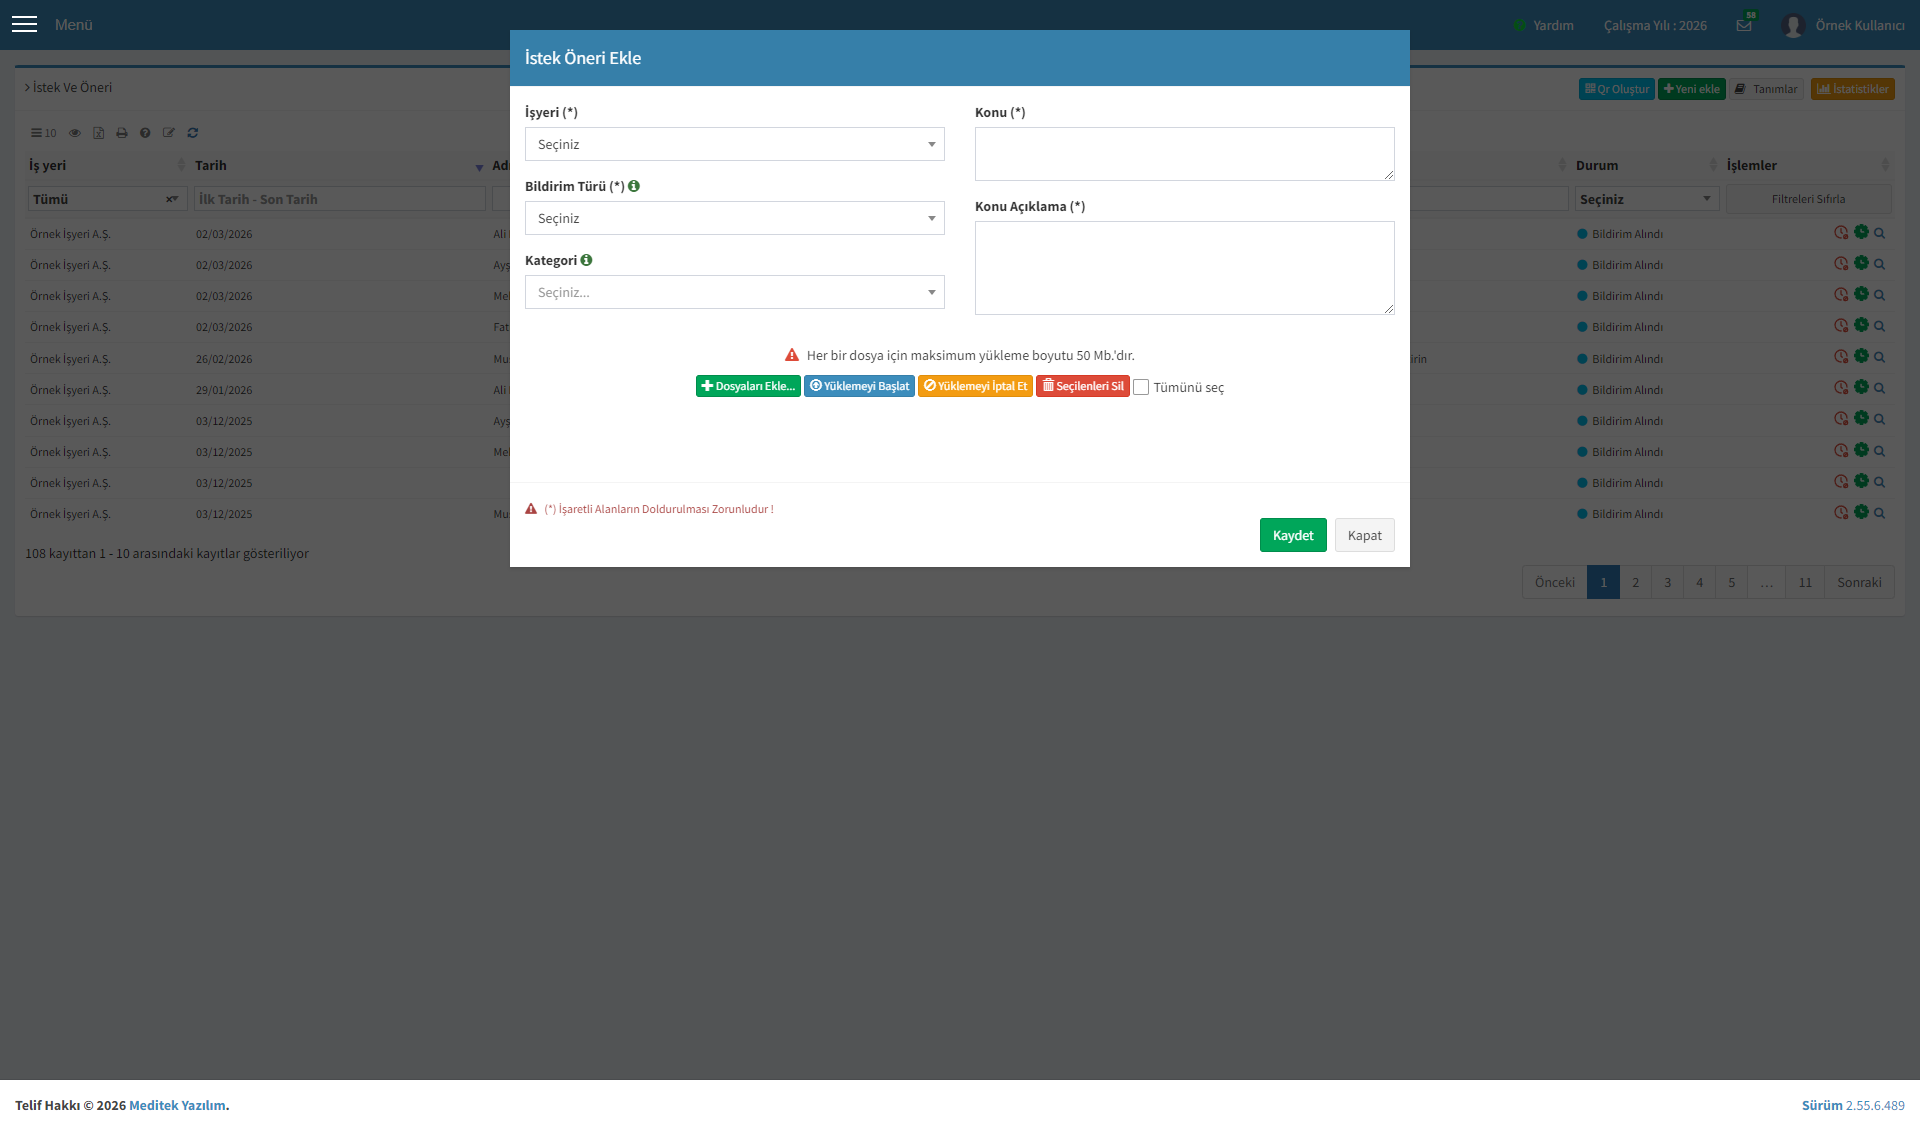Click the green gear icon in 26/02/2026 row
The height and width of the screenshot is (1130, 1920).
(x=1861, y=356)
